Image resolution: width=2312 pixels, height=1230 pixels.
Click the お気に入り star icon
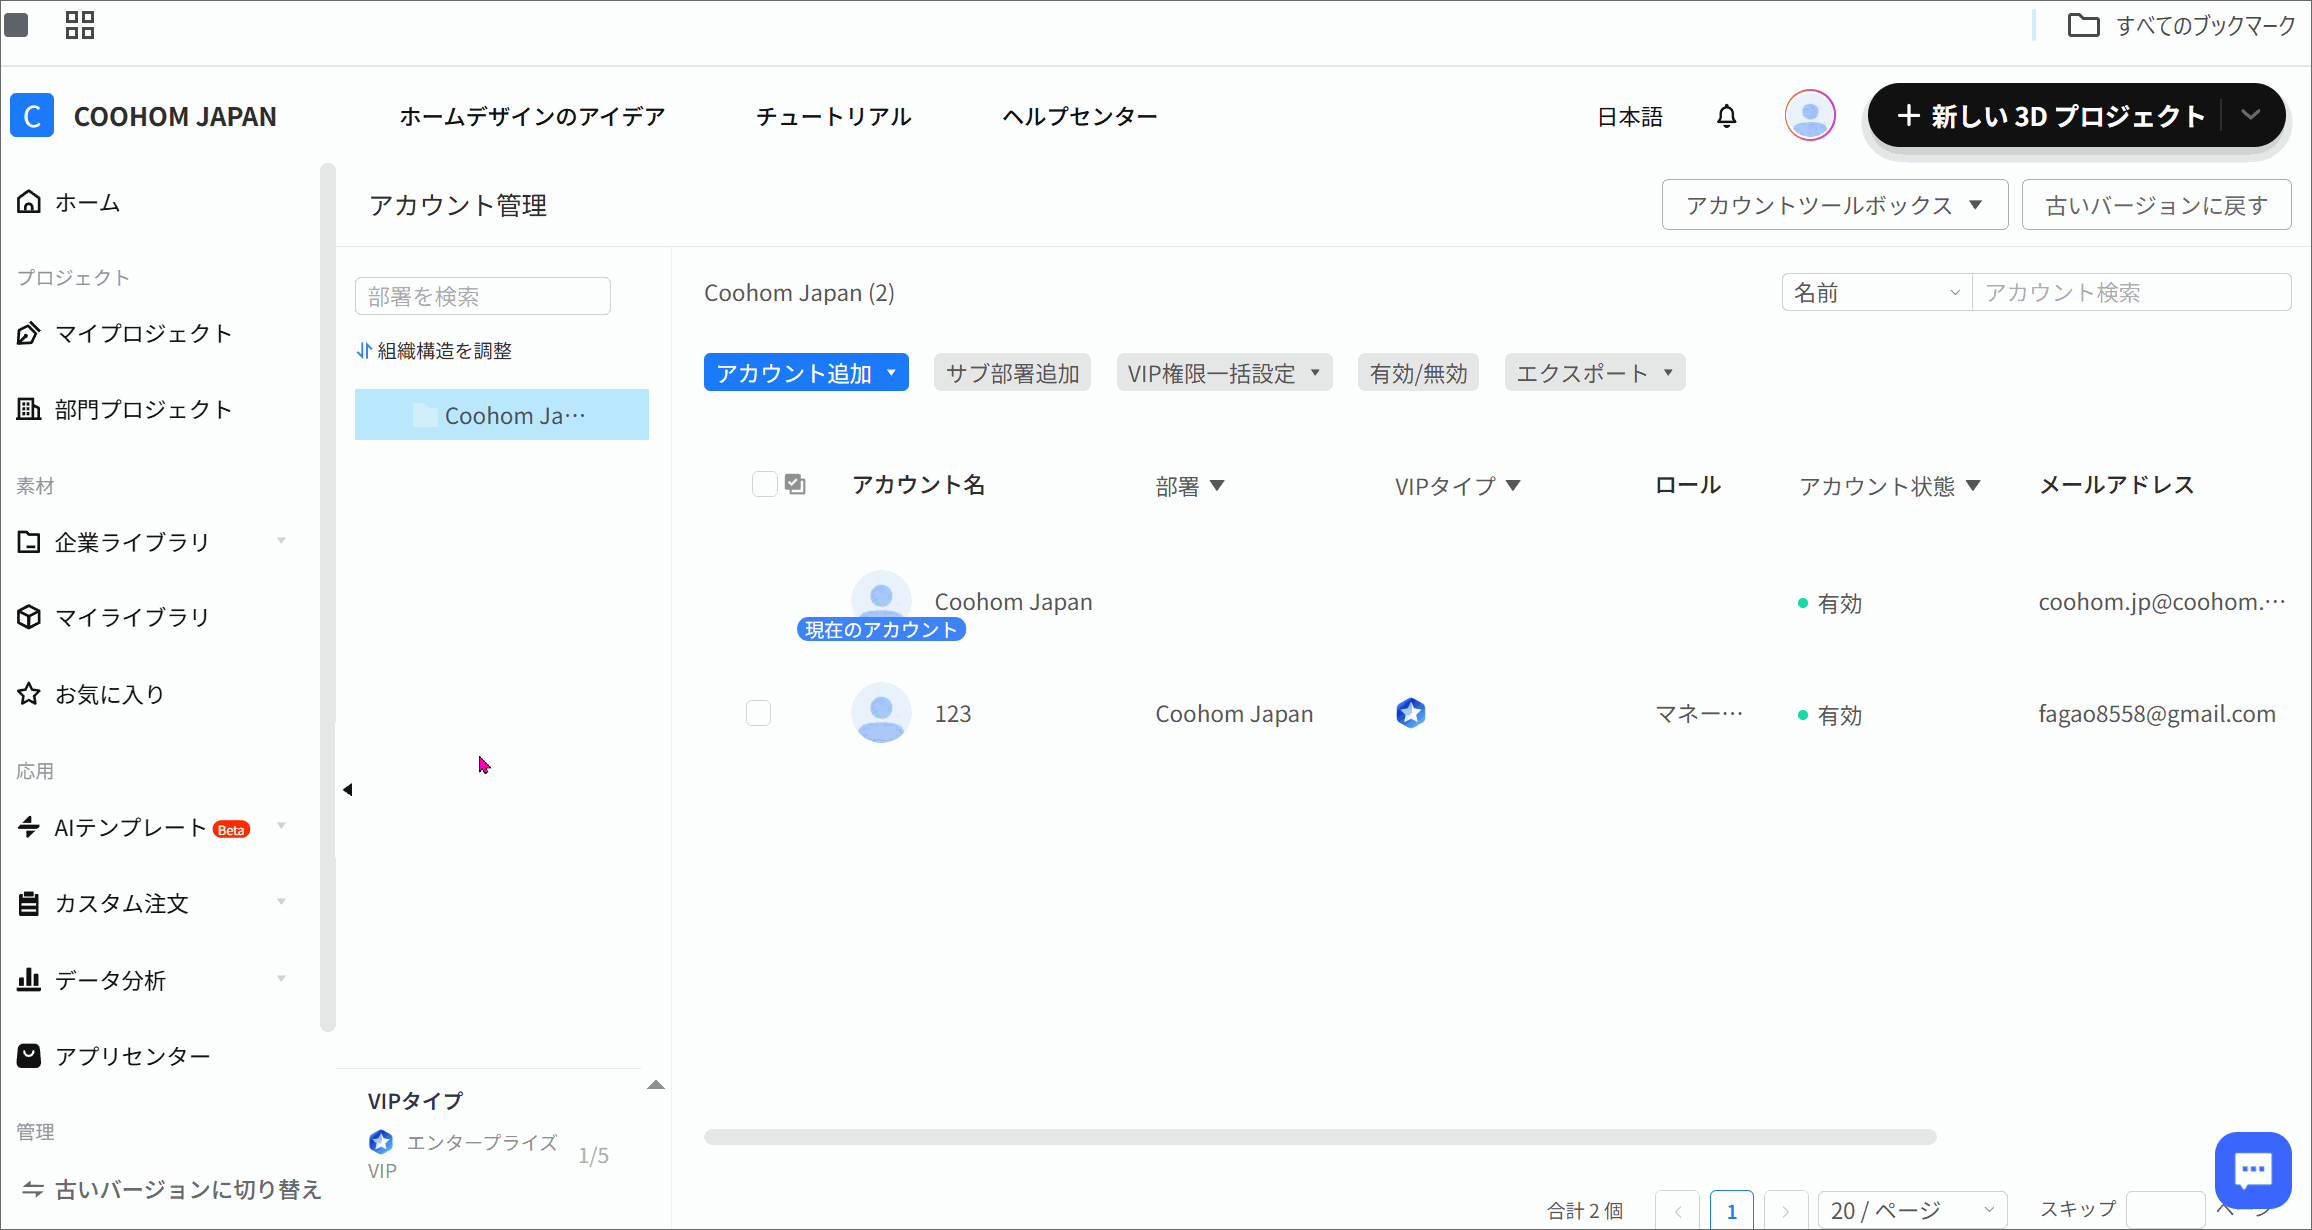(29, 694)
